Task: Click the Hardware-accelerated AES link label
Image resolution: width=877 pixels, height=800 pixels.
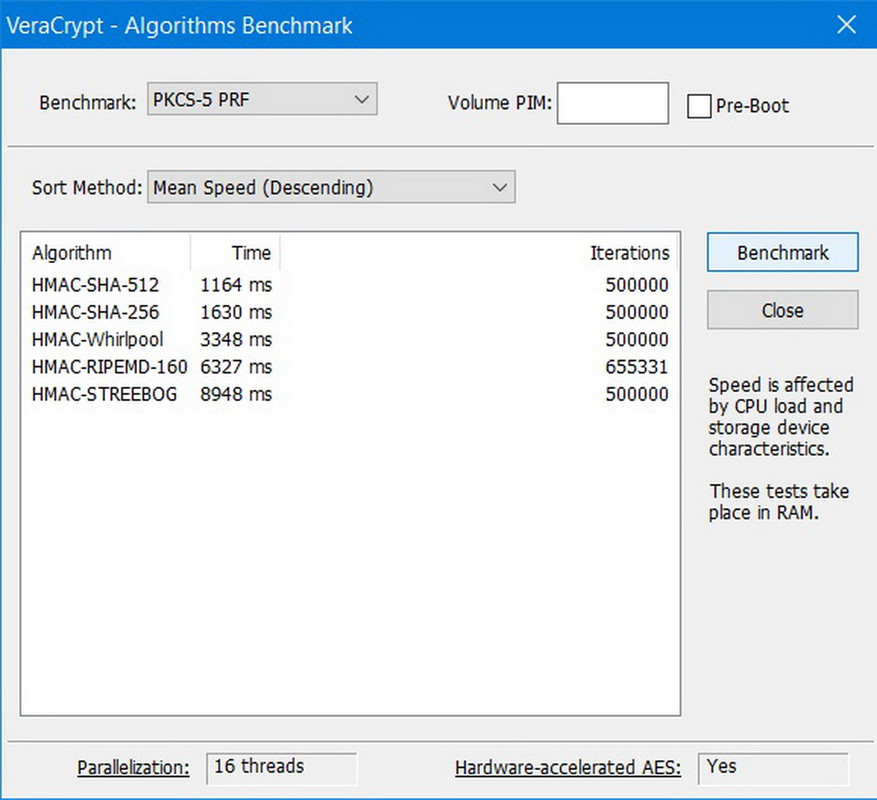Action: [568, 768]
